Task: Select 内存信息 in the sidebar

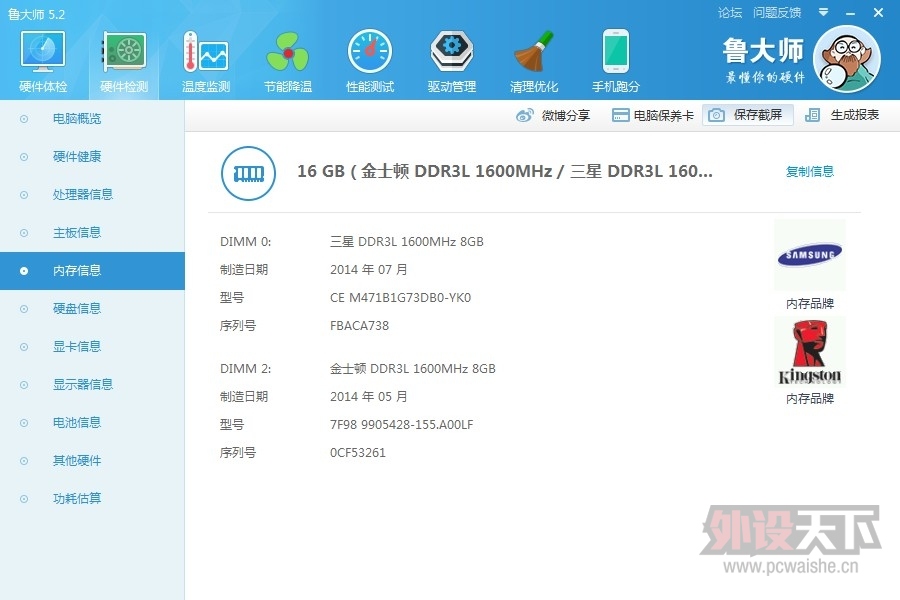Action: [92, 270]
